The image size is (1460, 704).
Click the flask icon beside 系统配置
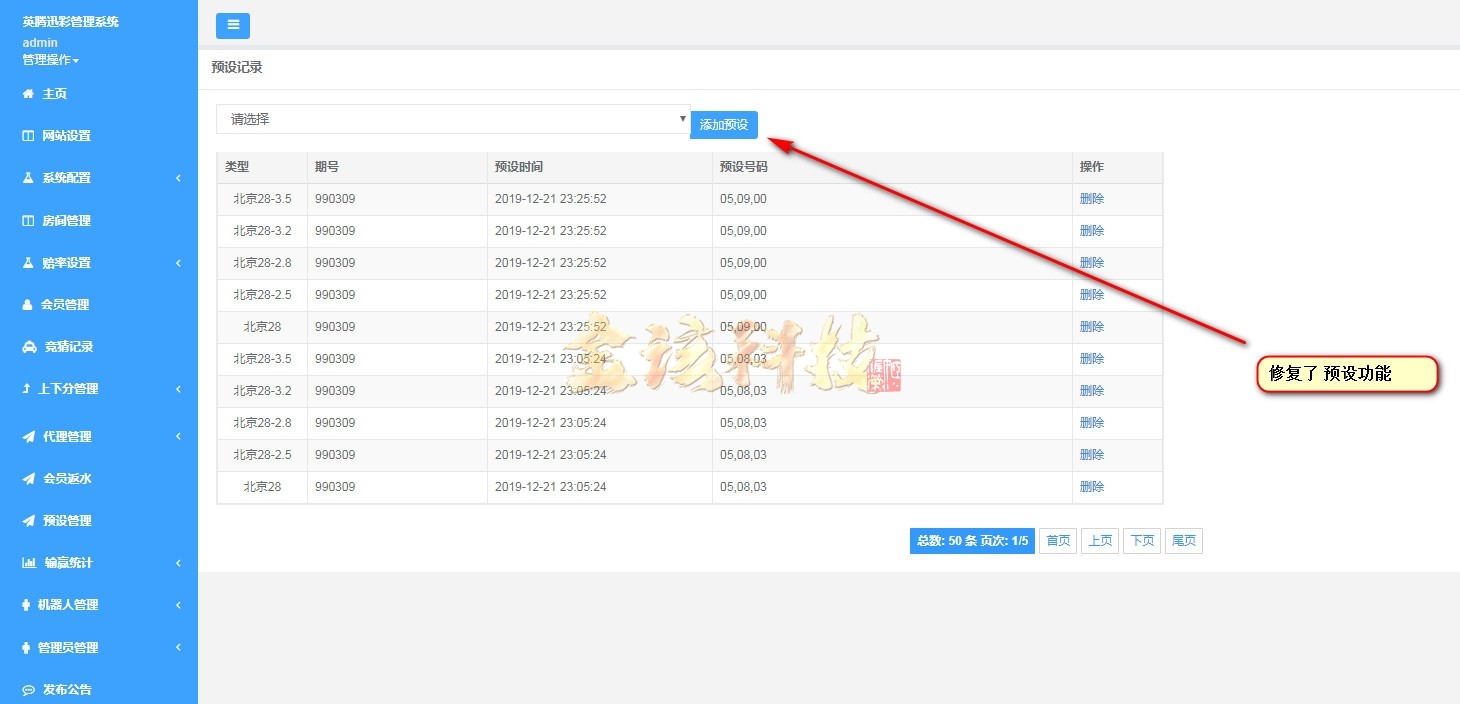[x=28, y=178]
